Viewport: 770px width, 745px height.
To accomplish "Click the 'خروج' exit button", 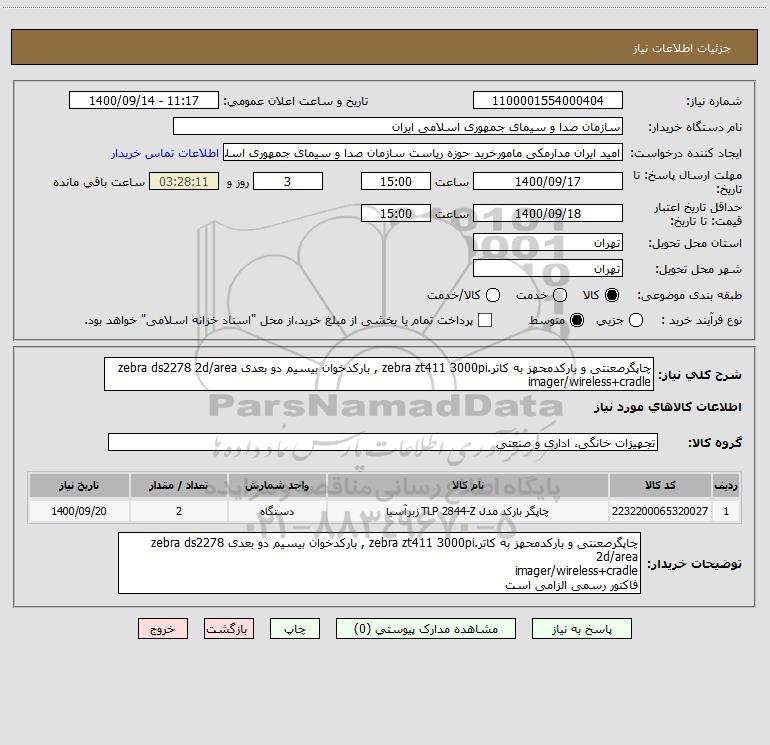I will [163, 629].
